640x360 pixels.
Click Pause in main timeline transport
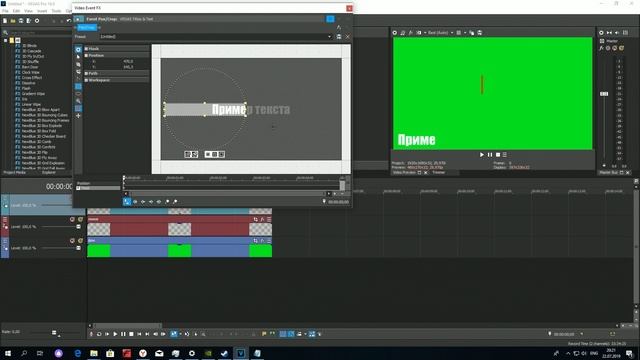point(123,334)
